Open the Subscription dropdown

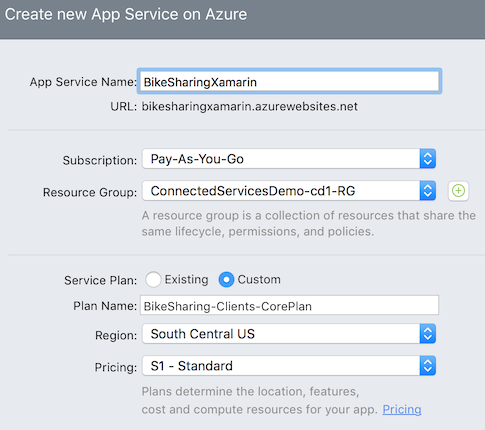(289, 159)
